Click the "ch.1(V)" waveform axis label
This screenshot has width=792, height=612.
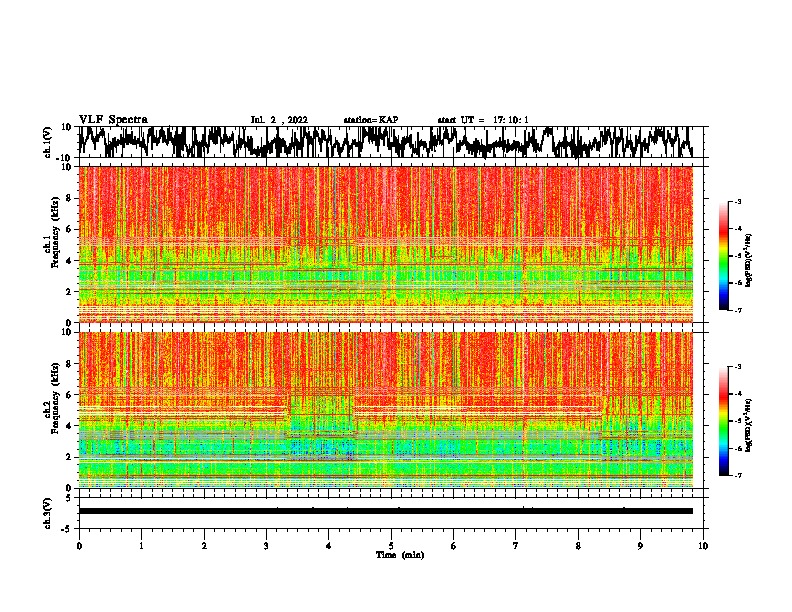click(x=48, y=142)
